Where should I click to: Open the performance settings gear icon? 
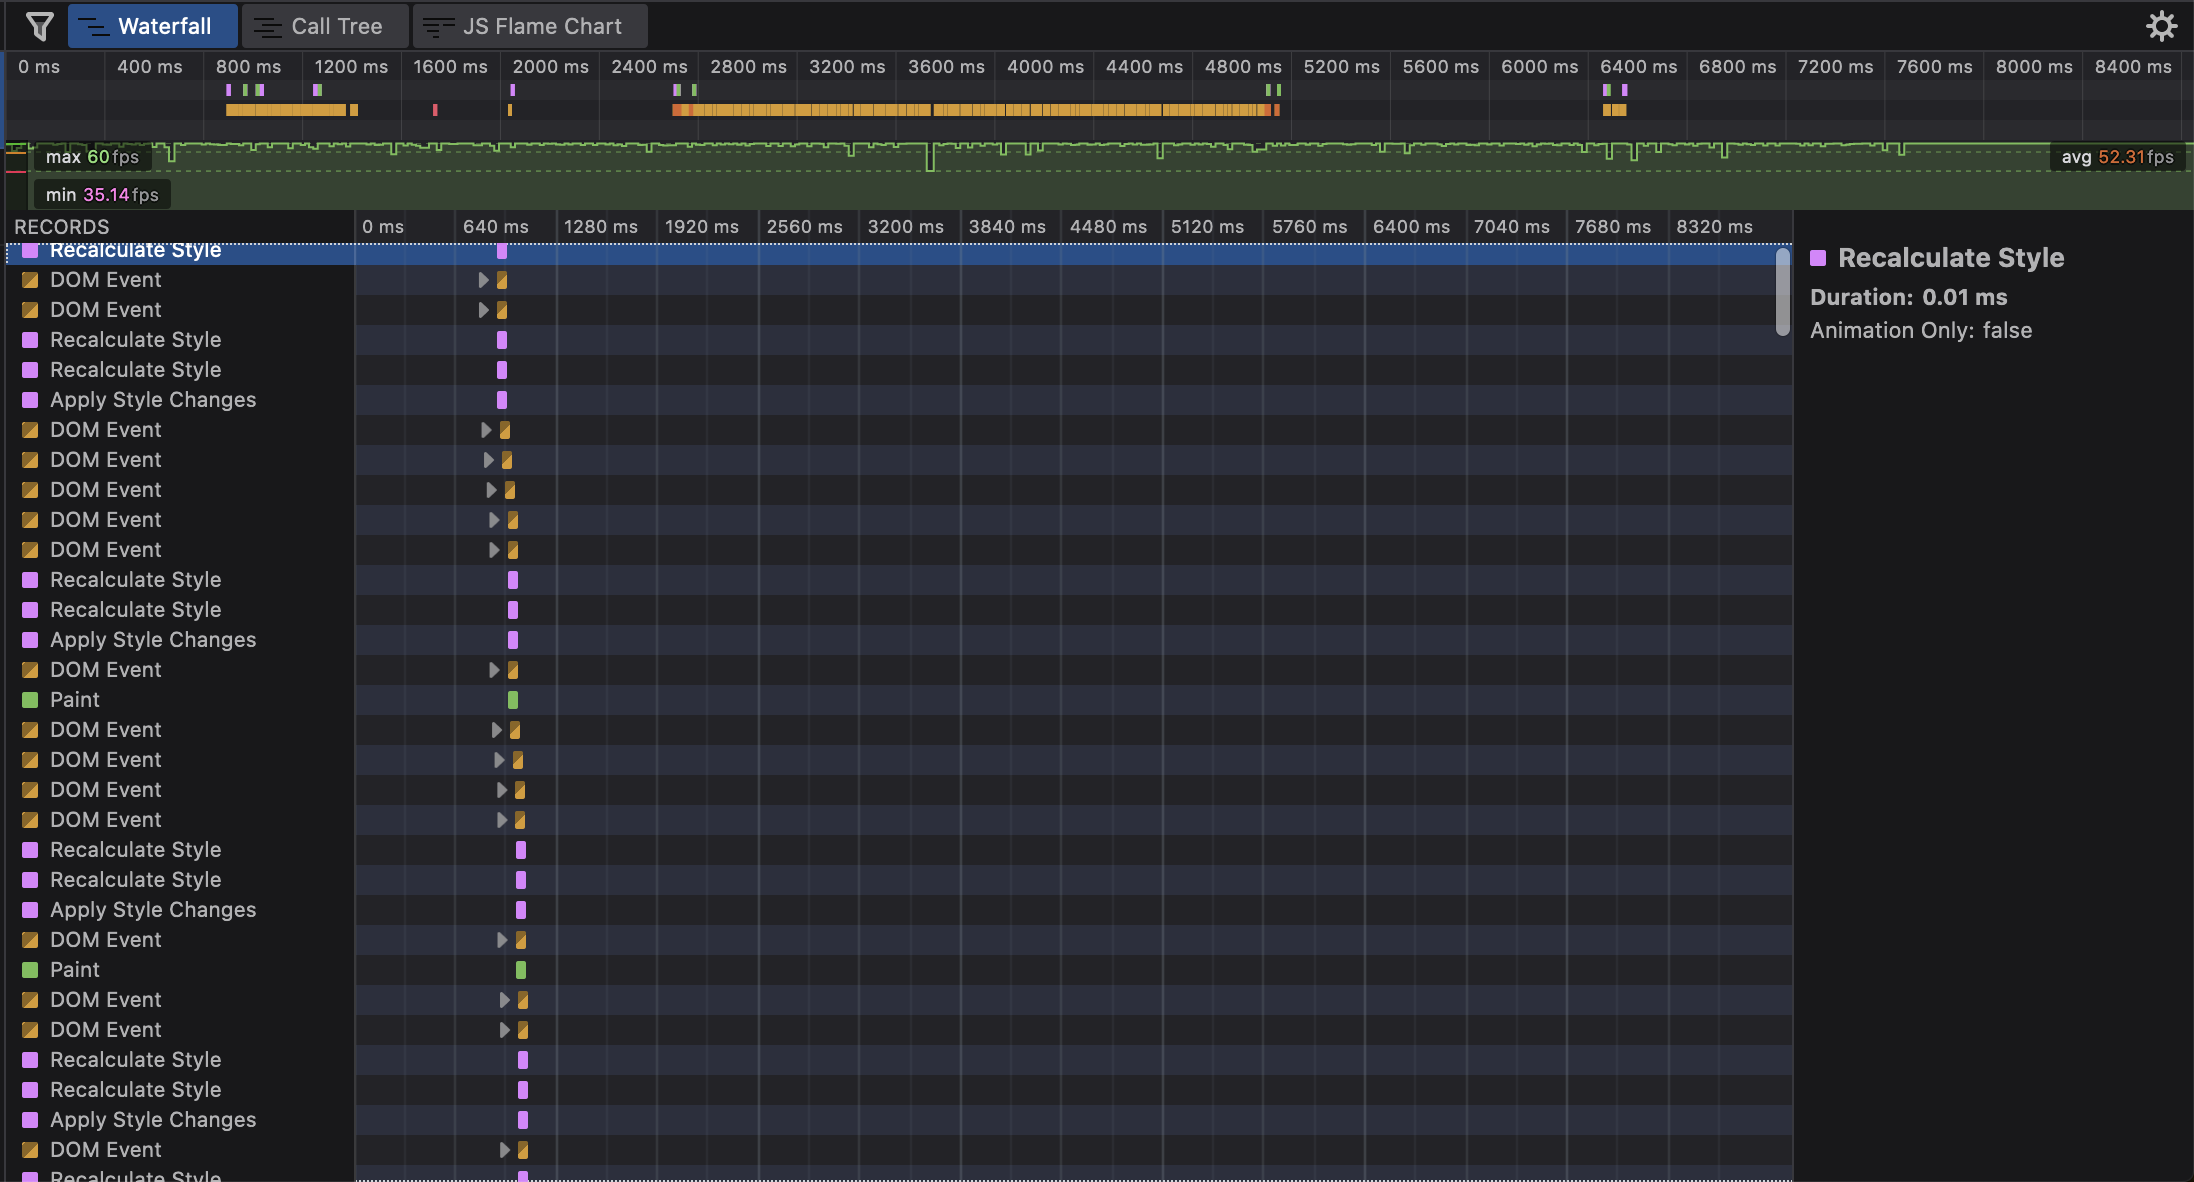[x=2161, y=26]
